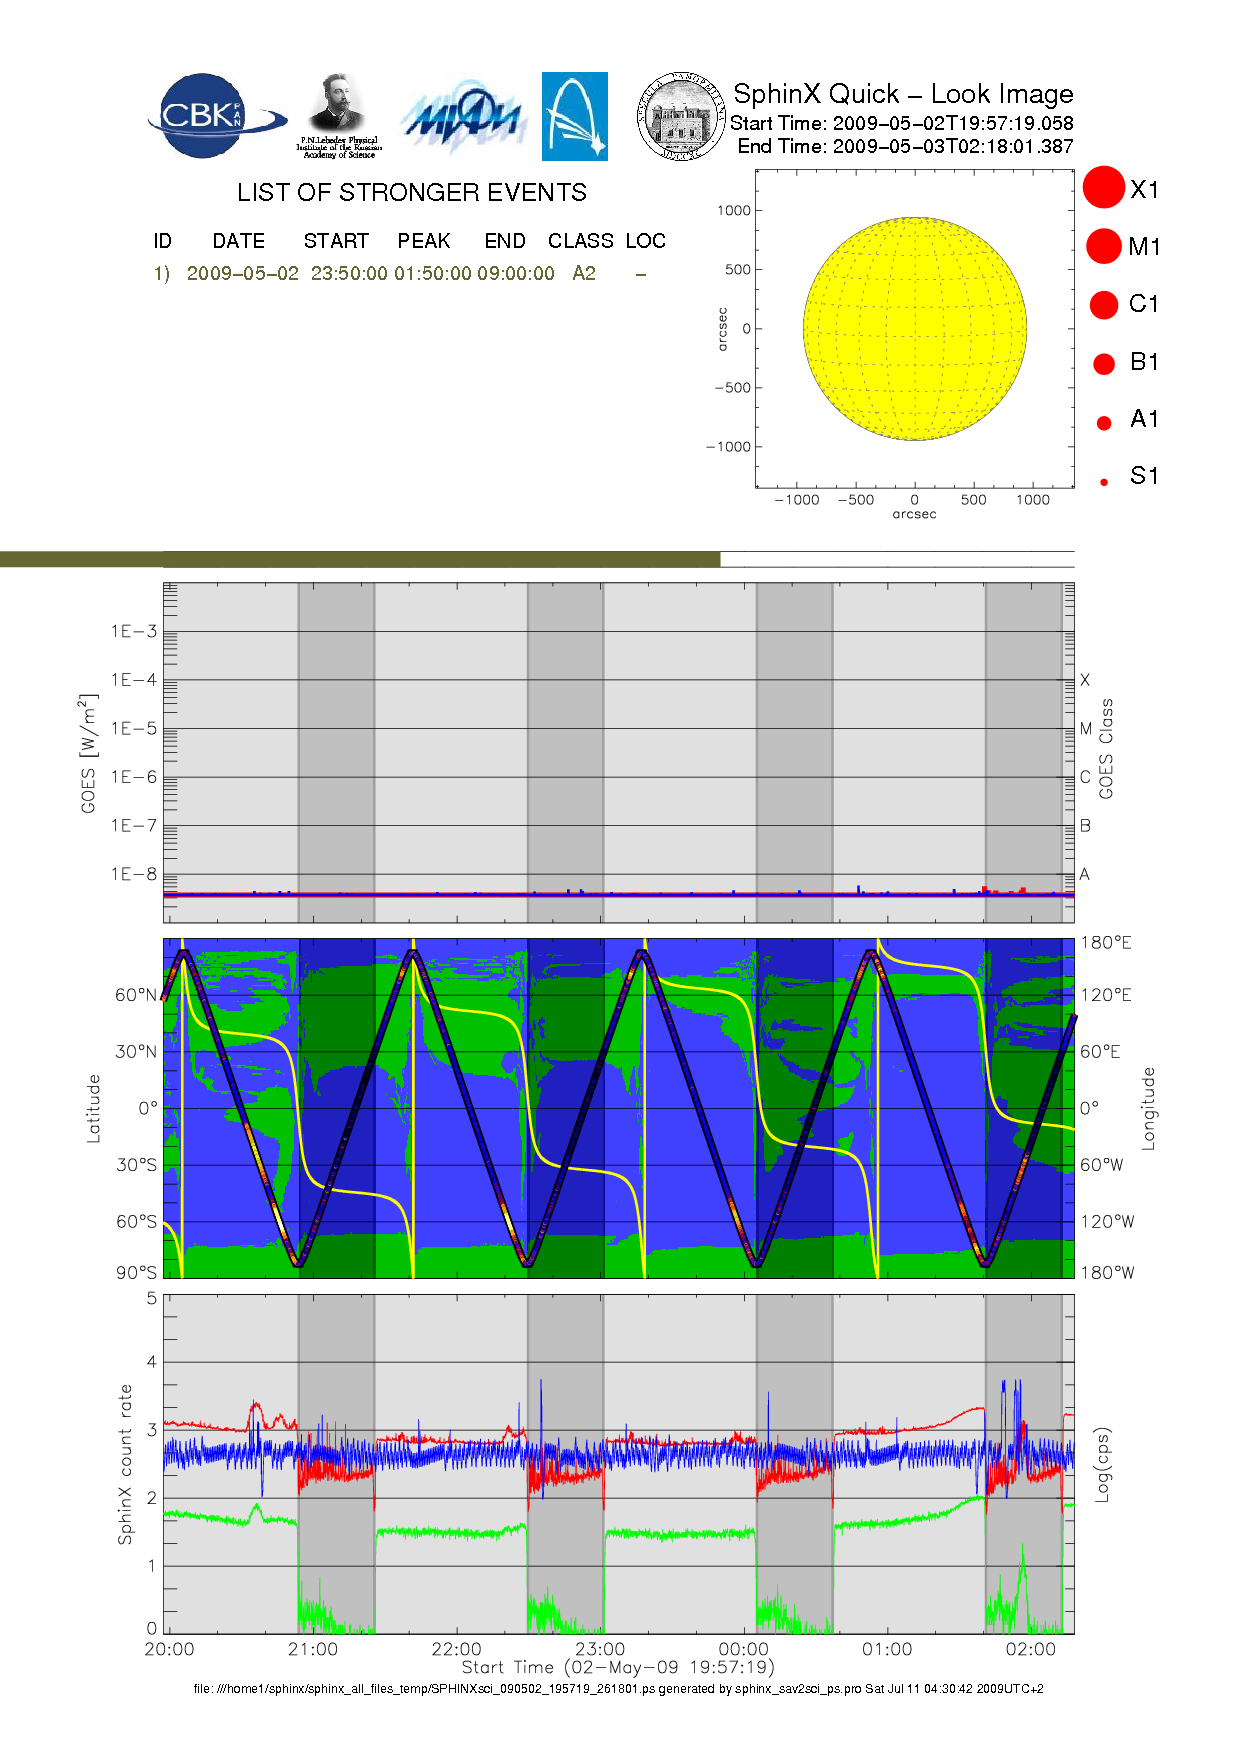Image resolution: width=1240 pixels, height=1754 pixels.
Task: Click the C1 red legend dot
Action: point(1104,304)
